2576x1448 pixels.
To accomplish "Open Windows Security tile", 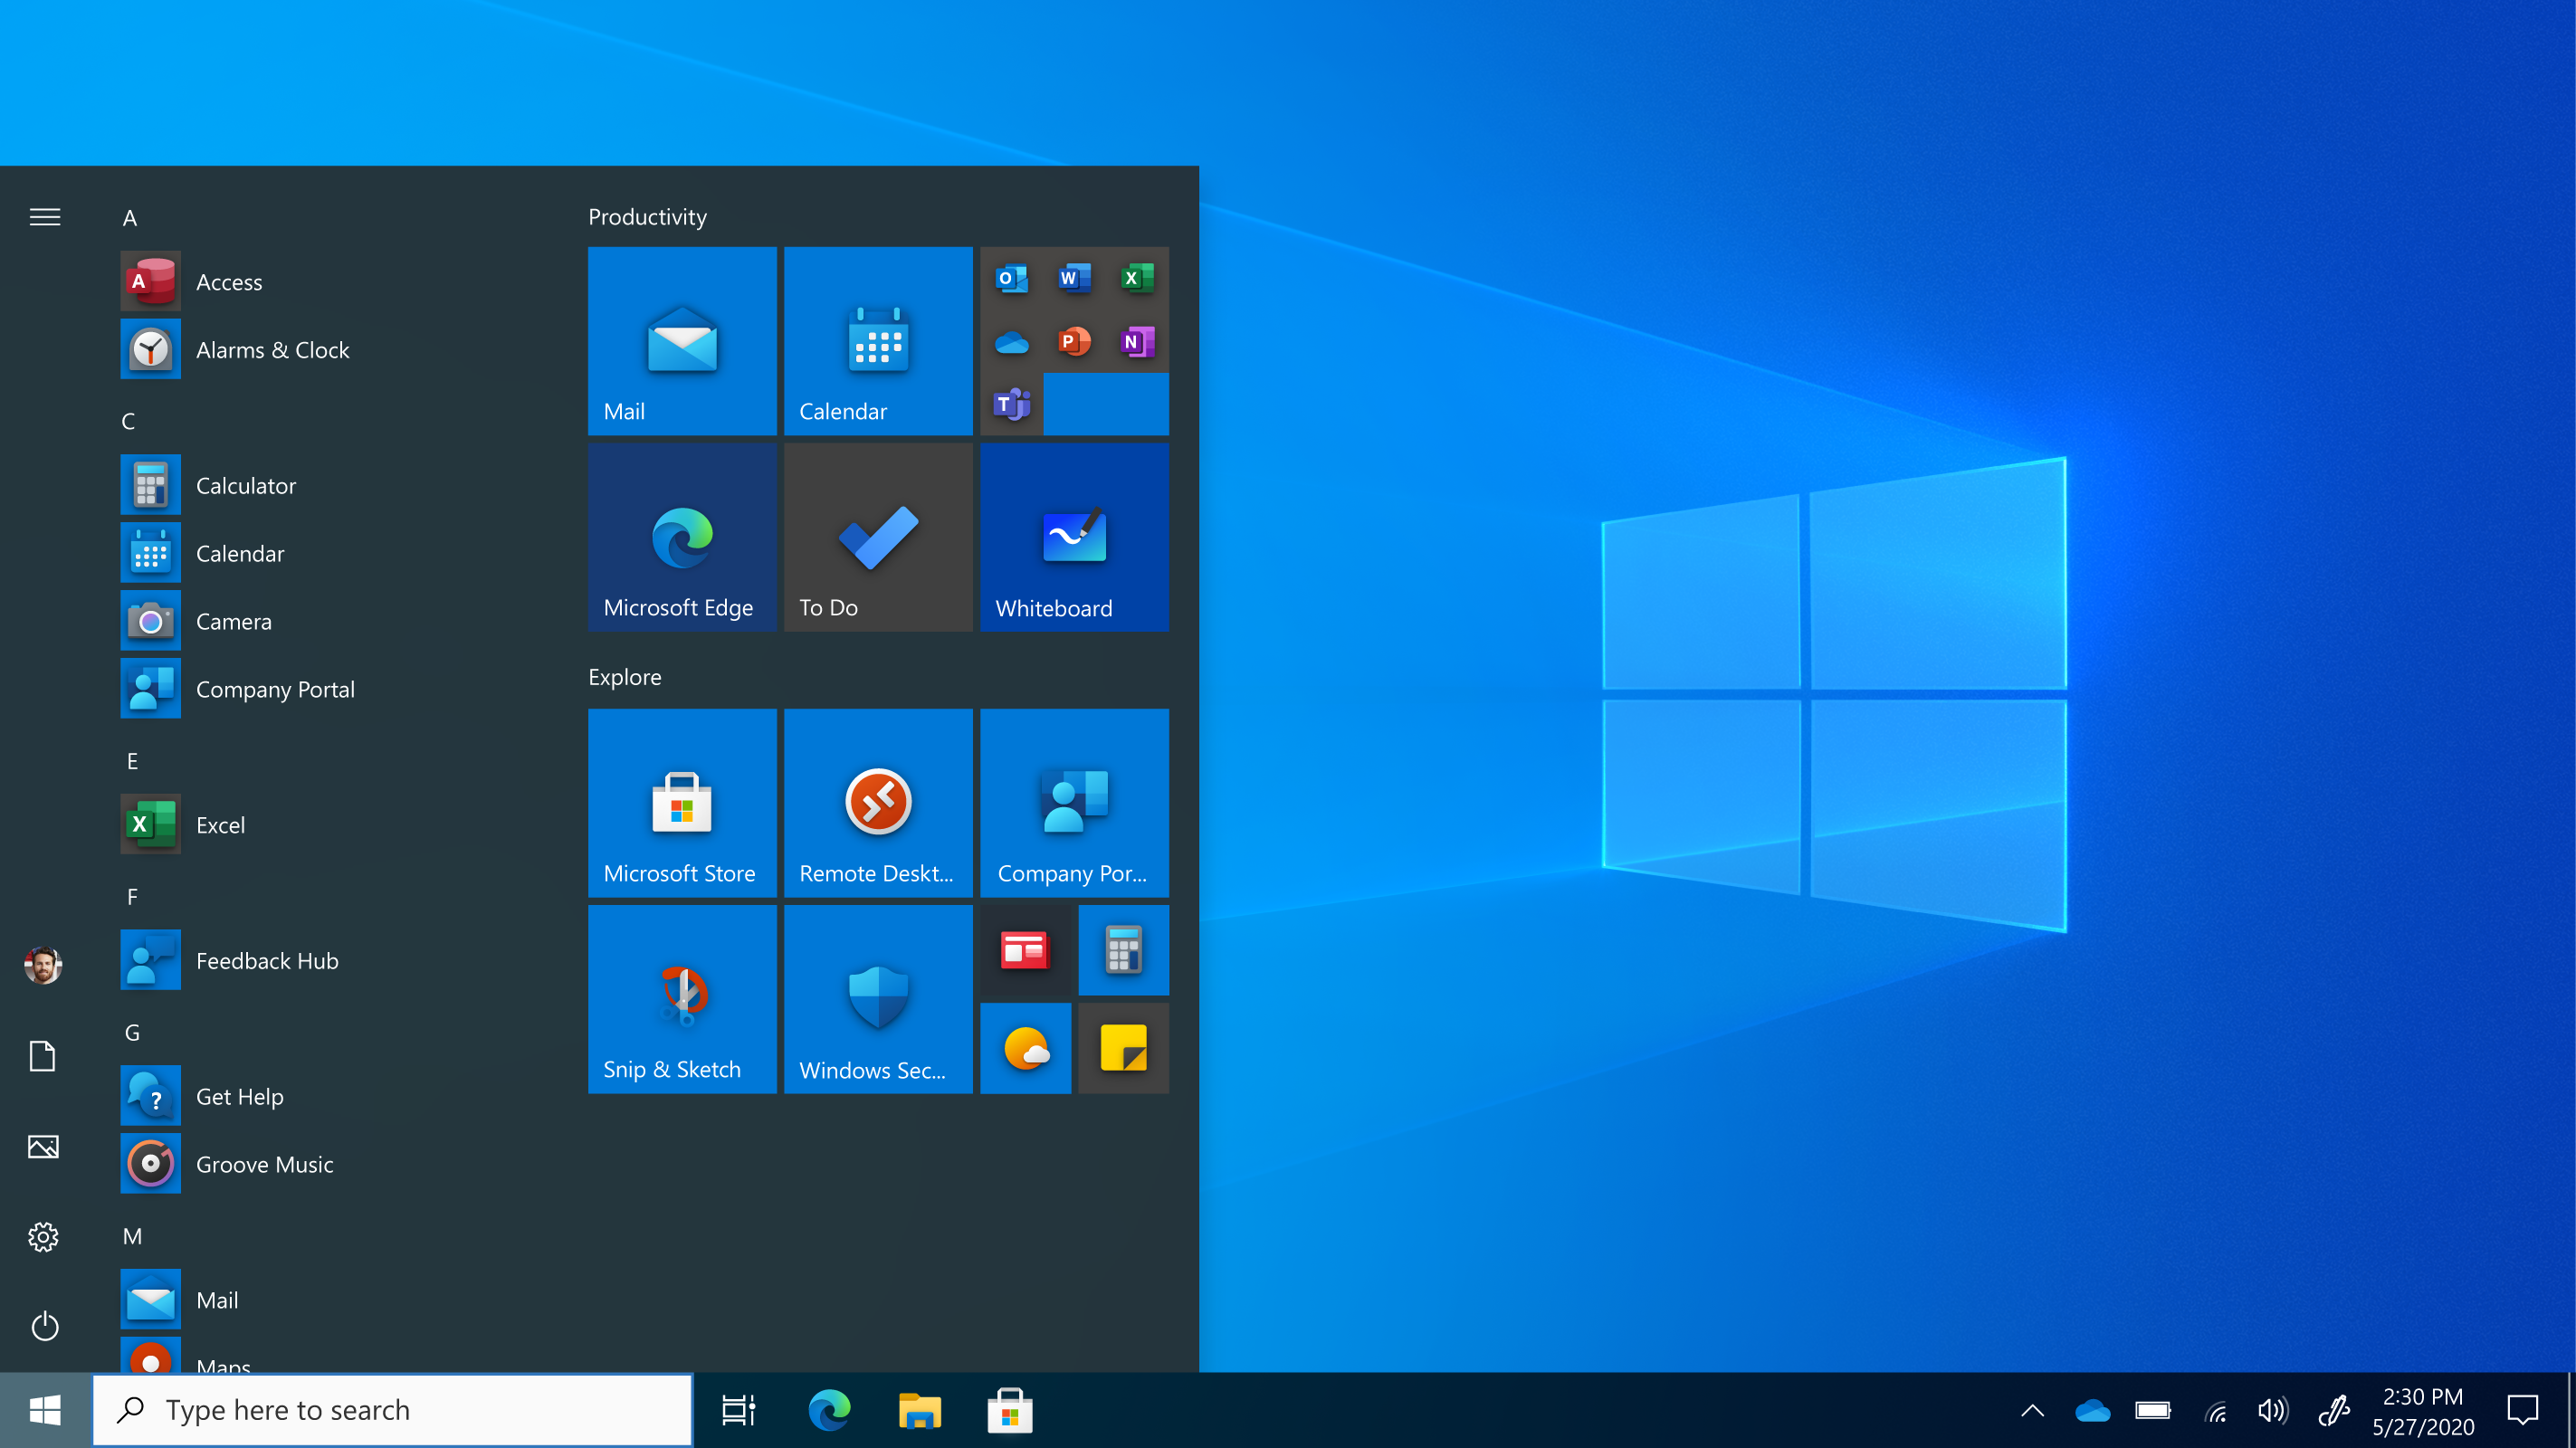I will [x=877, y=998].
